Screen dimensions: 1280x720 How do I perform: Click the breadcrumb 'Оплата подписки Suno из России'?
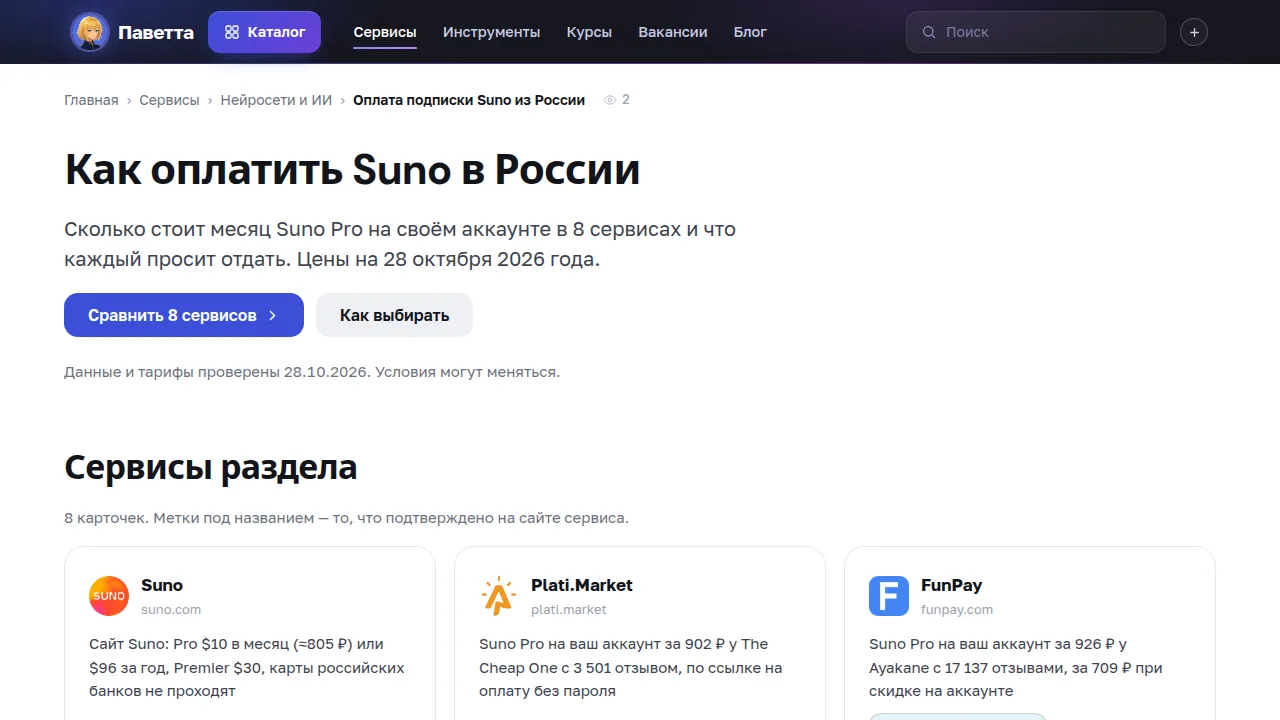pos(469,100)
